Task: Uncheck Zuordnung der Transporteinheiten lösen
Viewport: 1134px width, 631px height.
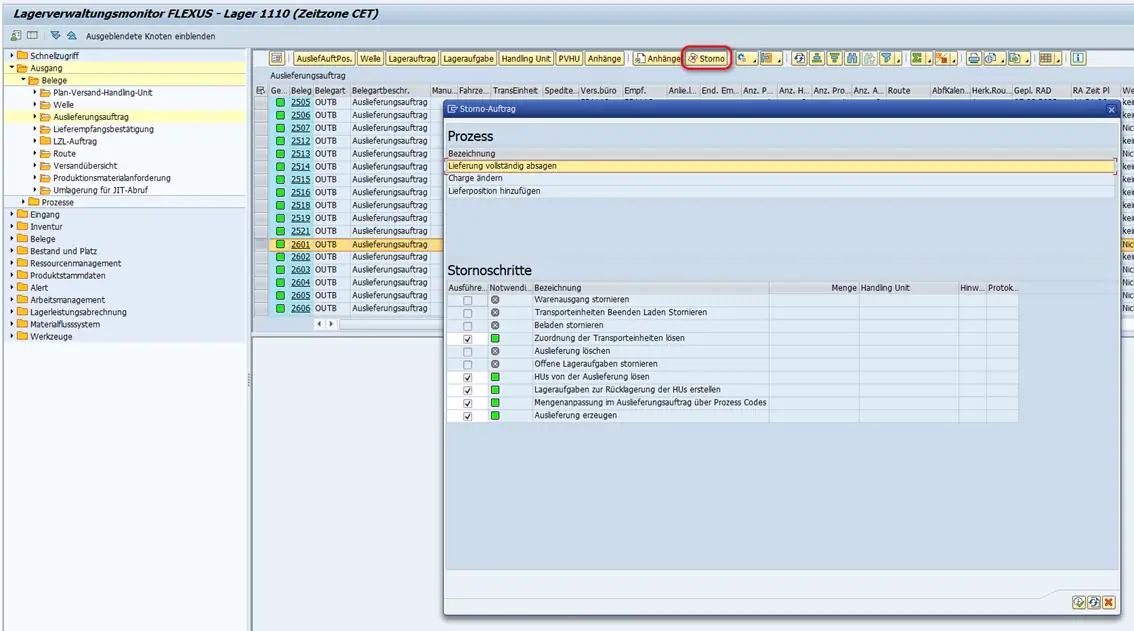Action: (x=467, y=339)
